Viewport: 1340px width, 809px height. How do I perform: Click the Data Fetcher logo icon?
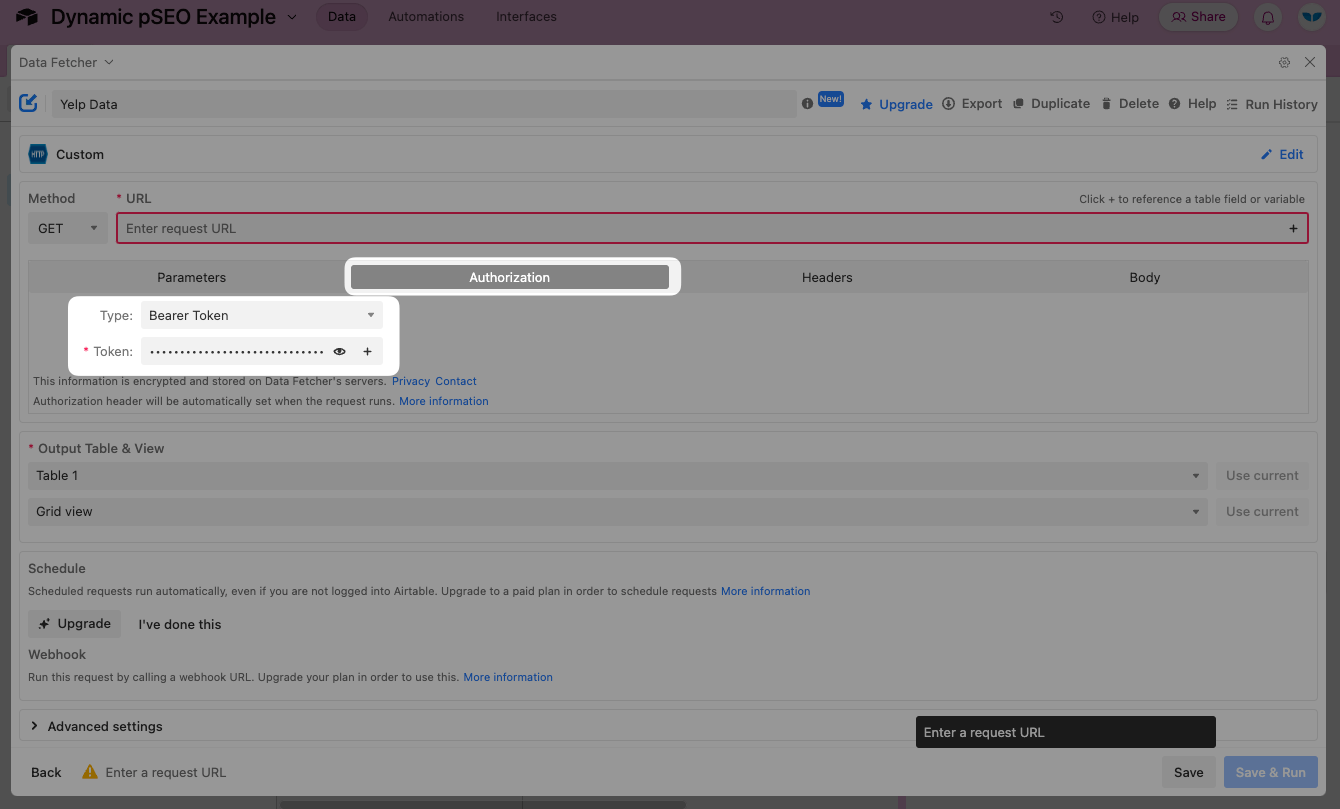tap(29, 103)
